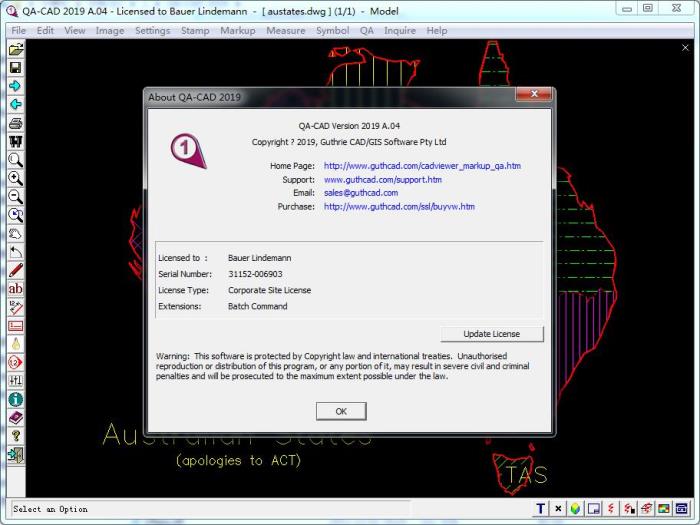The width and height of the screenshot is (700, 525).
Task: Click the Zoom In magnifier icon
Action: [x=16, y=178]
